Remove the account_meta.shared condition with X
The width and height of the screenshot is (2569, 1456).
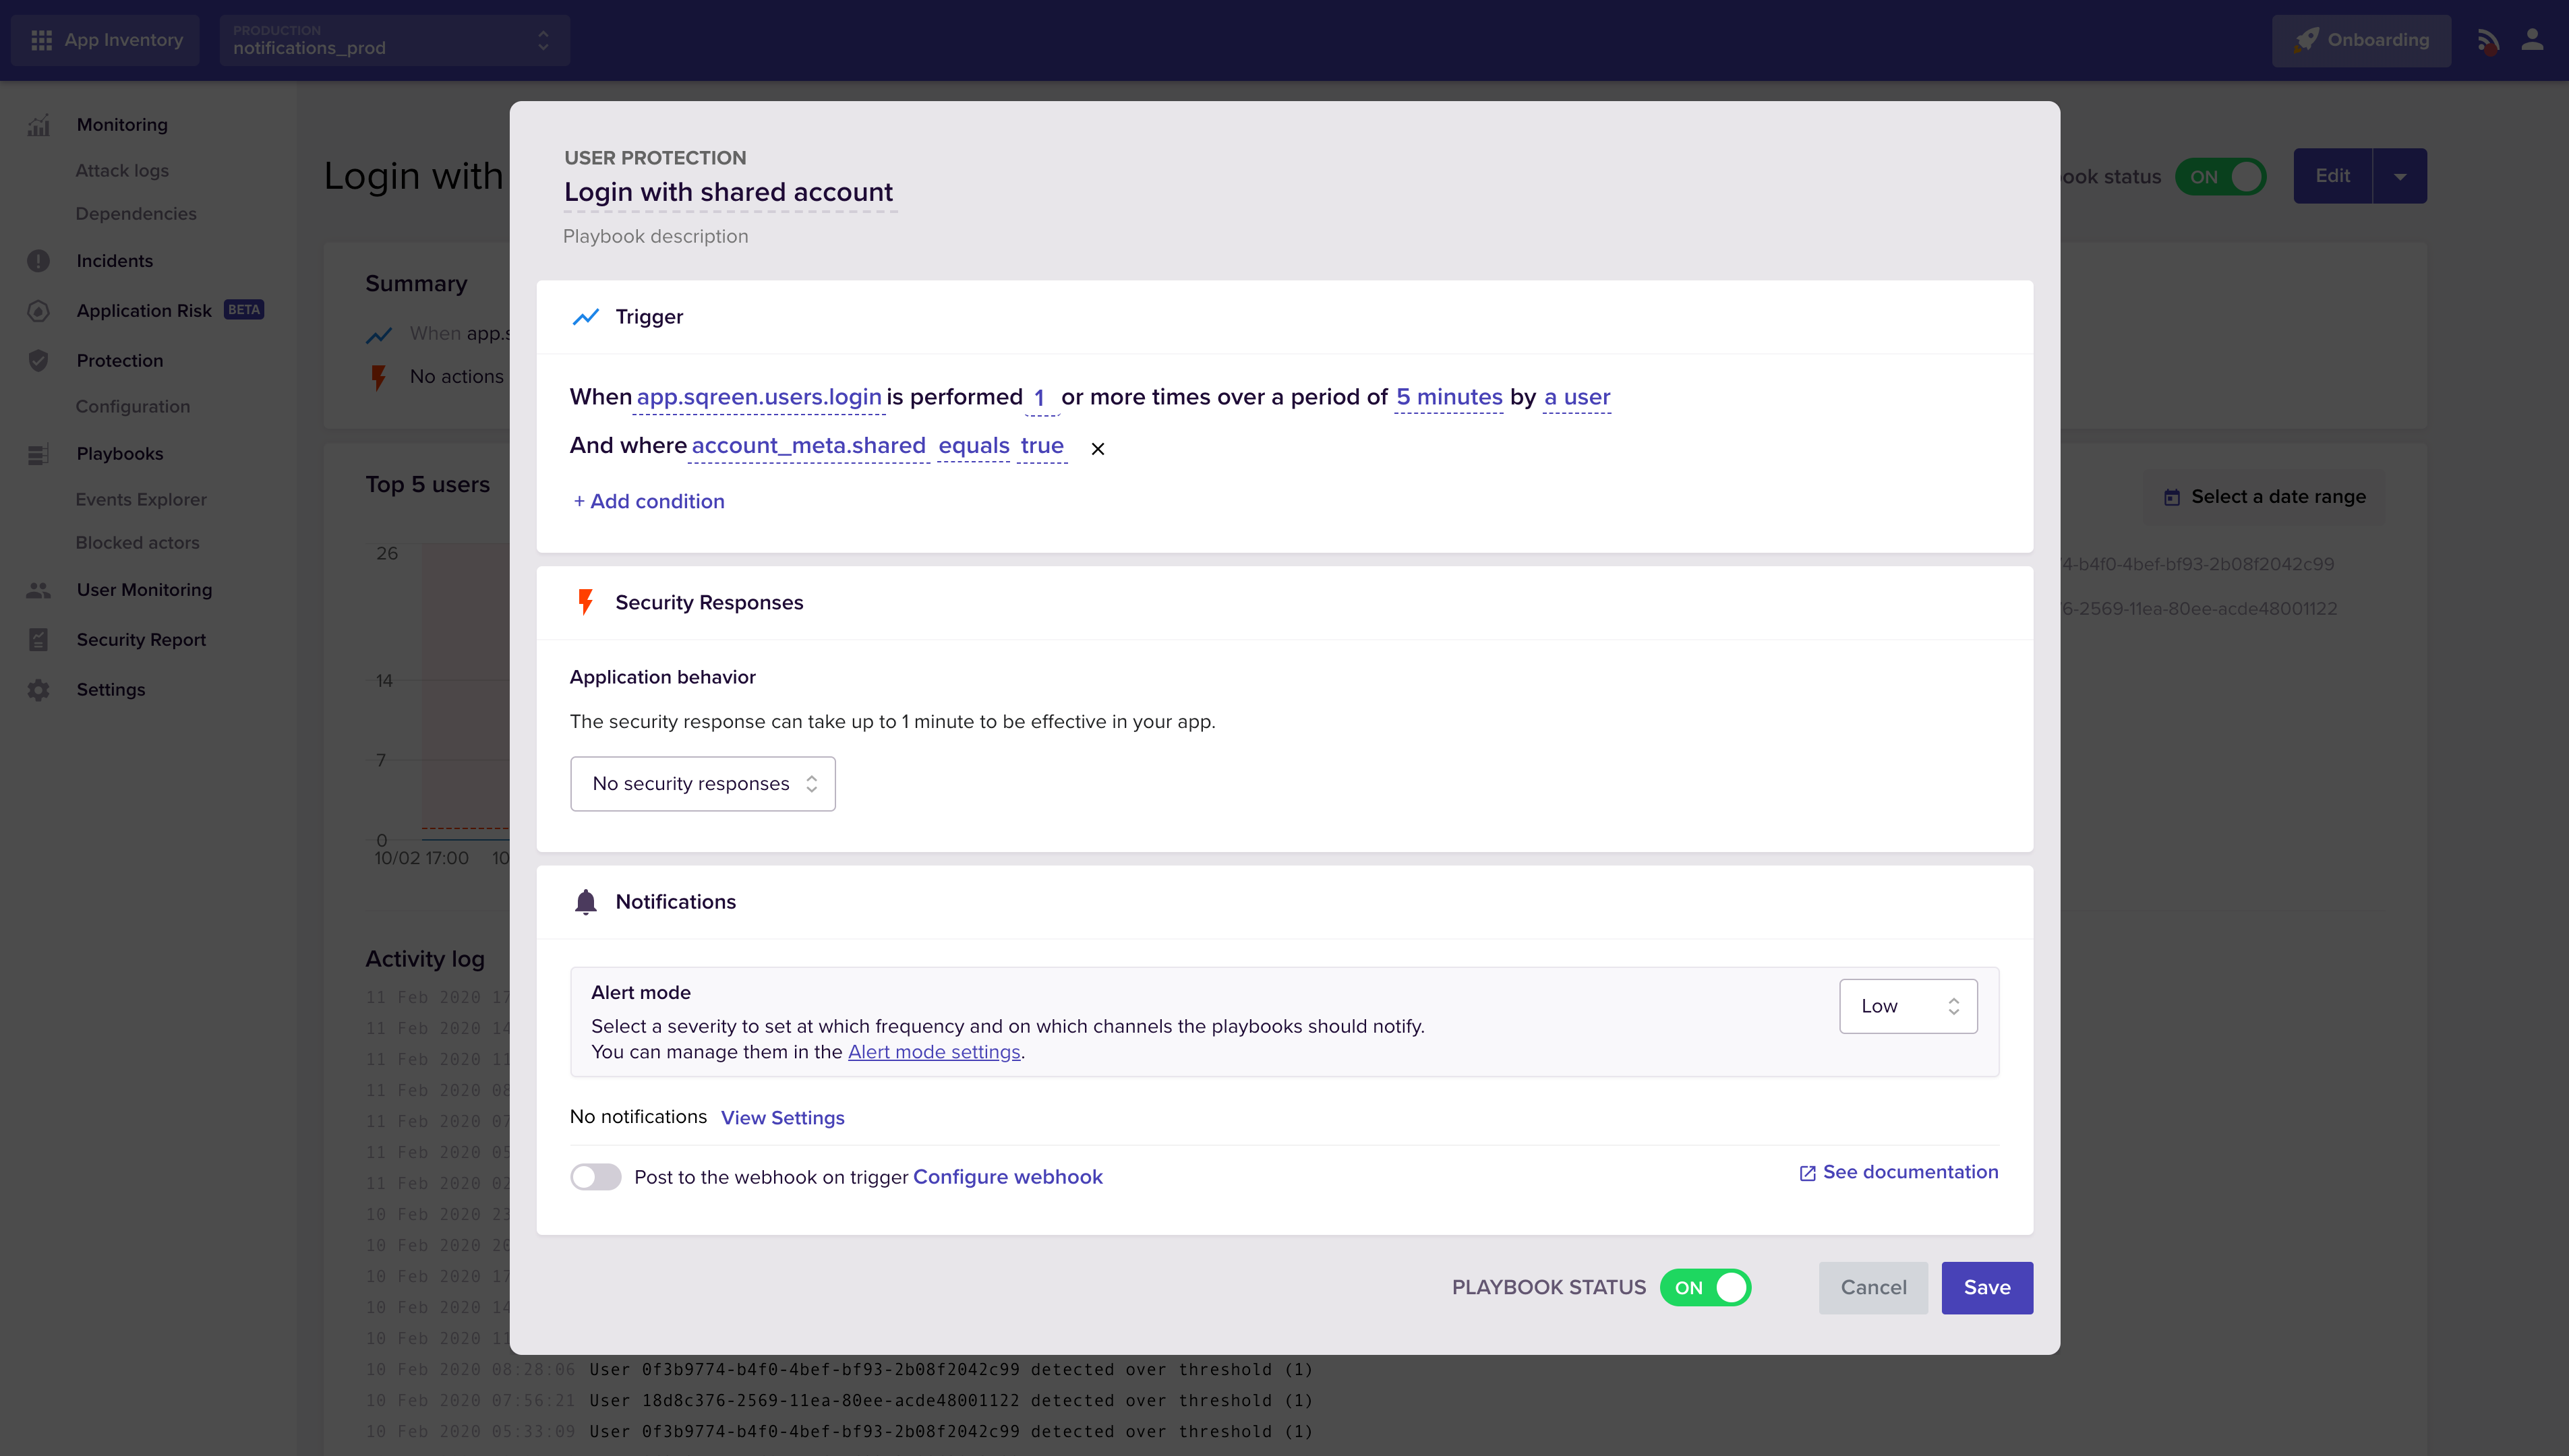pyautogui.click(x=1097, y=449)
